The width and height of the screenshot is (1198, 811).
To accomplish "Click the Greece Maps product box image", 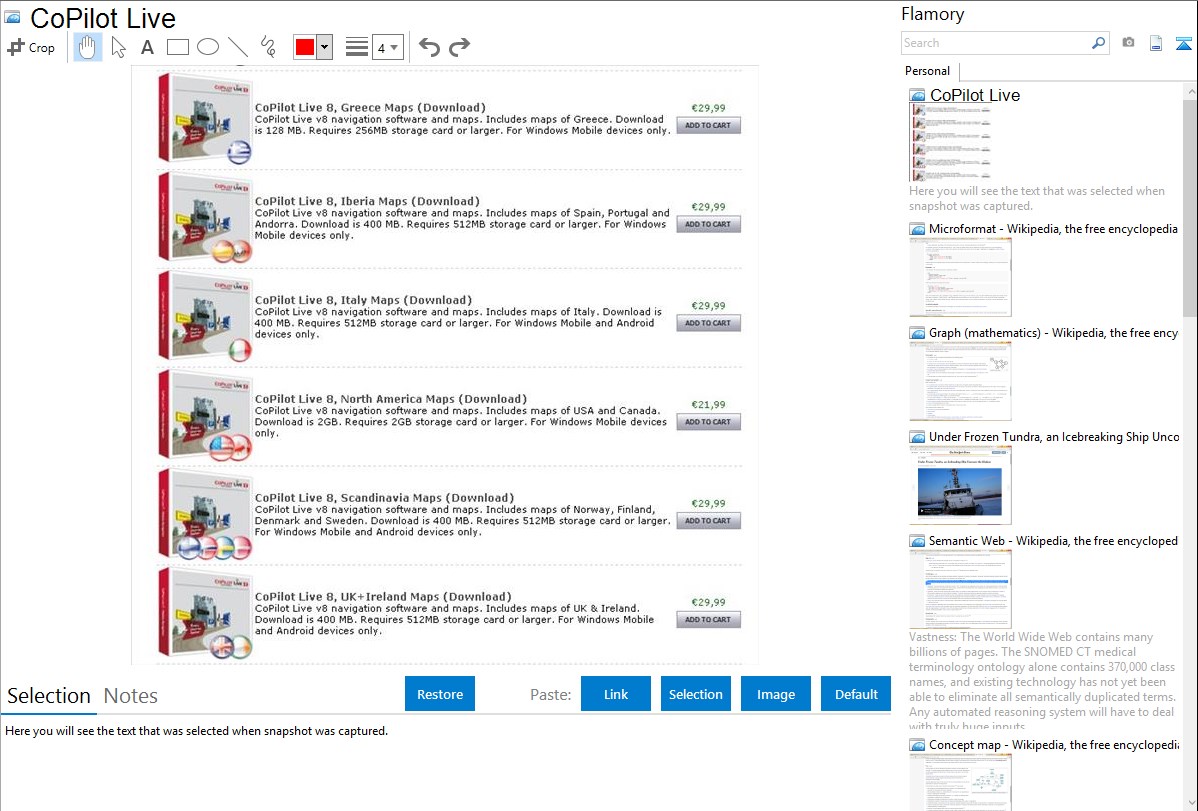I will (205, 118).
